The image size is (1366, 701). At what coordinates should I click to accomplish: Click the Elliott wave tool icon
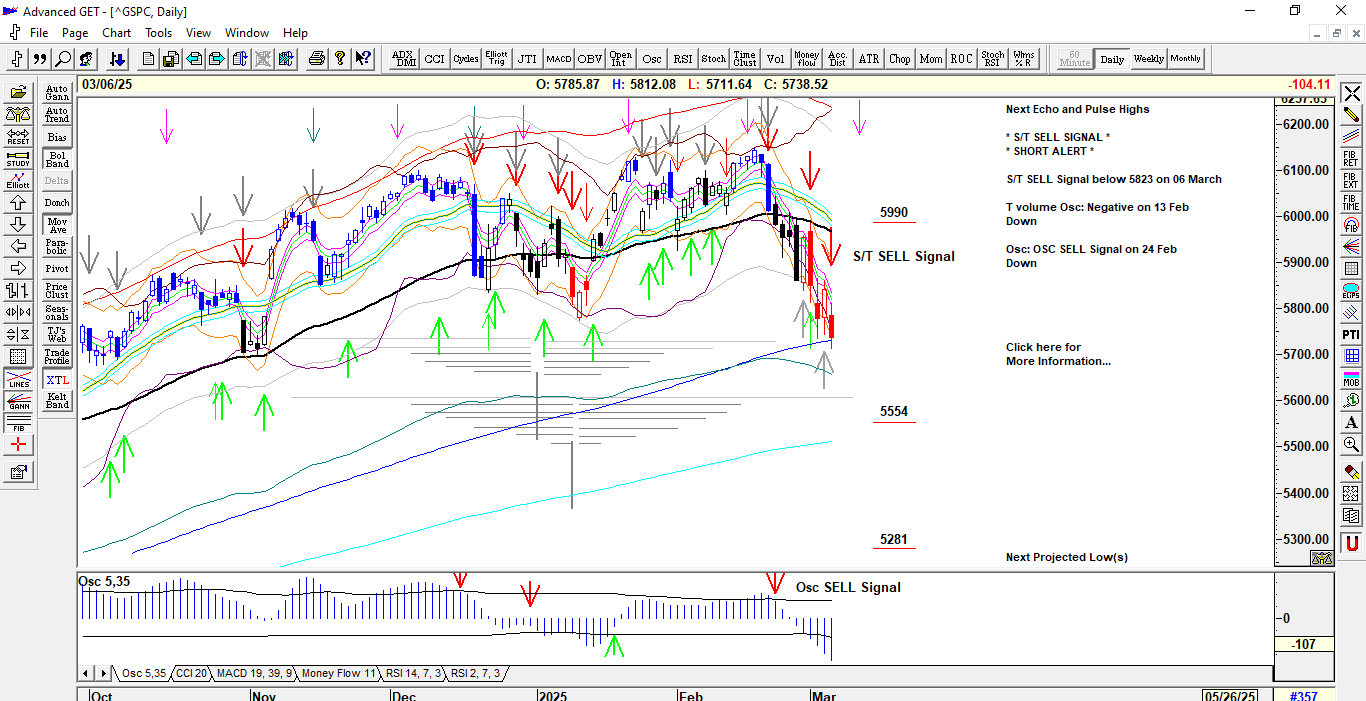point(18,181)
